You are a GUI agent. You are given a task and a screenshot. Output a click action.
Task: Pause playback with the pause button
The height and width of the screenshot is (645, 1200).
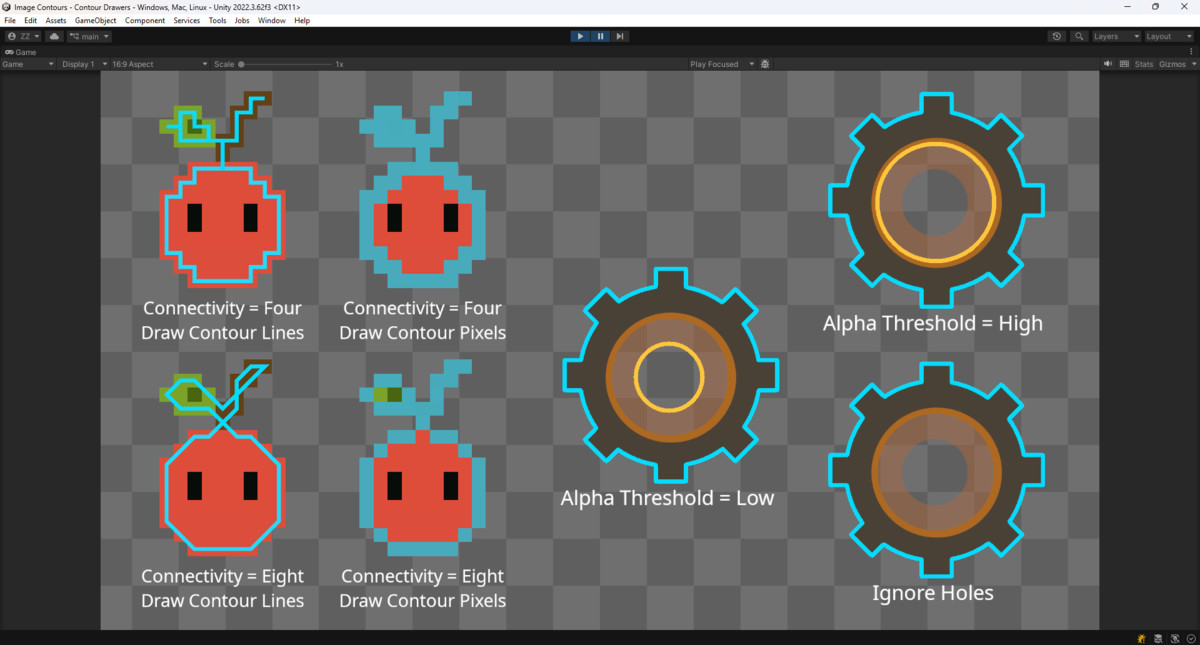600,36
